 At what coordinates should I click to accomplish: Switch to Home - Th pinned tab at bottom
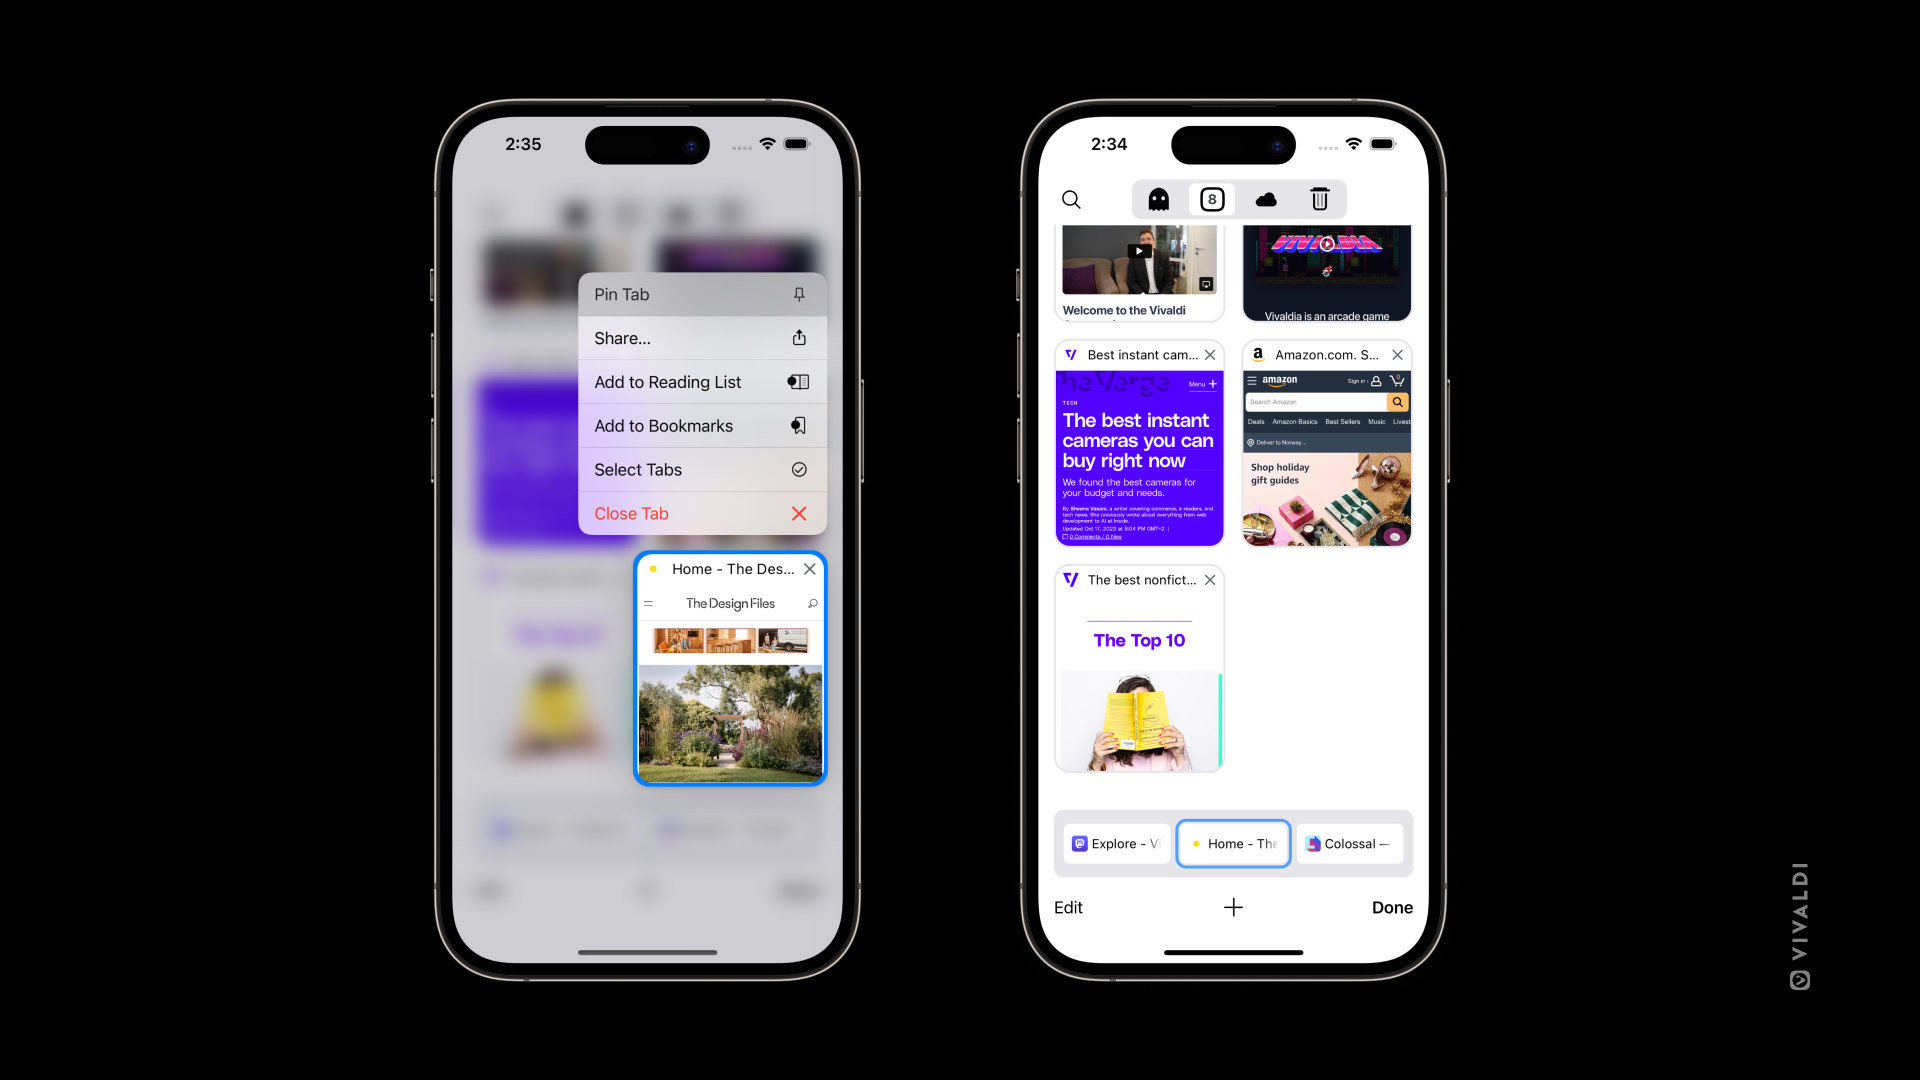tap(1233, 843)
